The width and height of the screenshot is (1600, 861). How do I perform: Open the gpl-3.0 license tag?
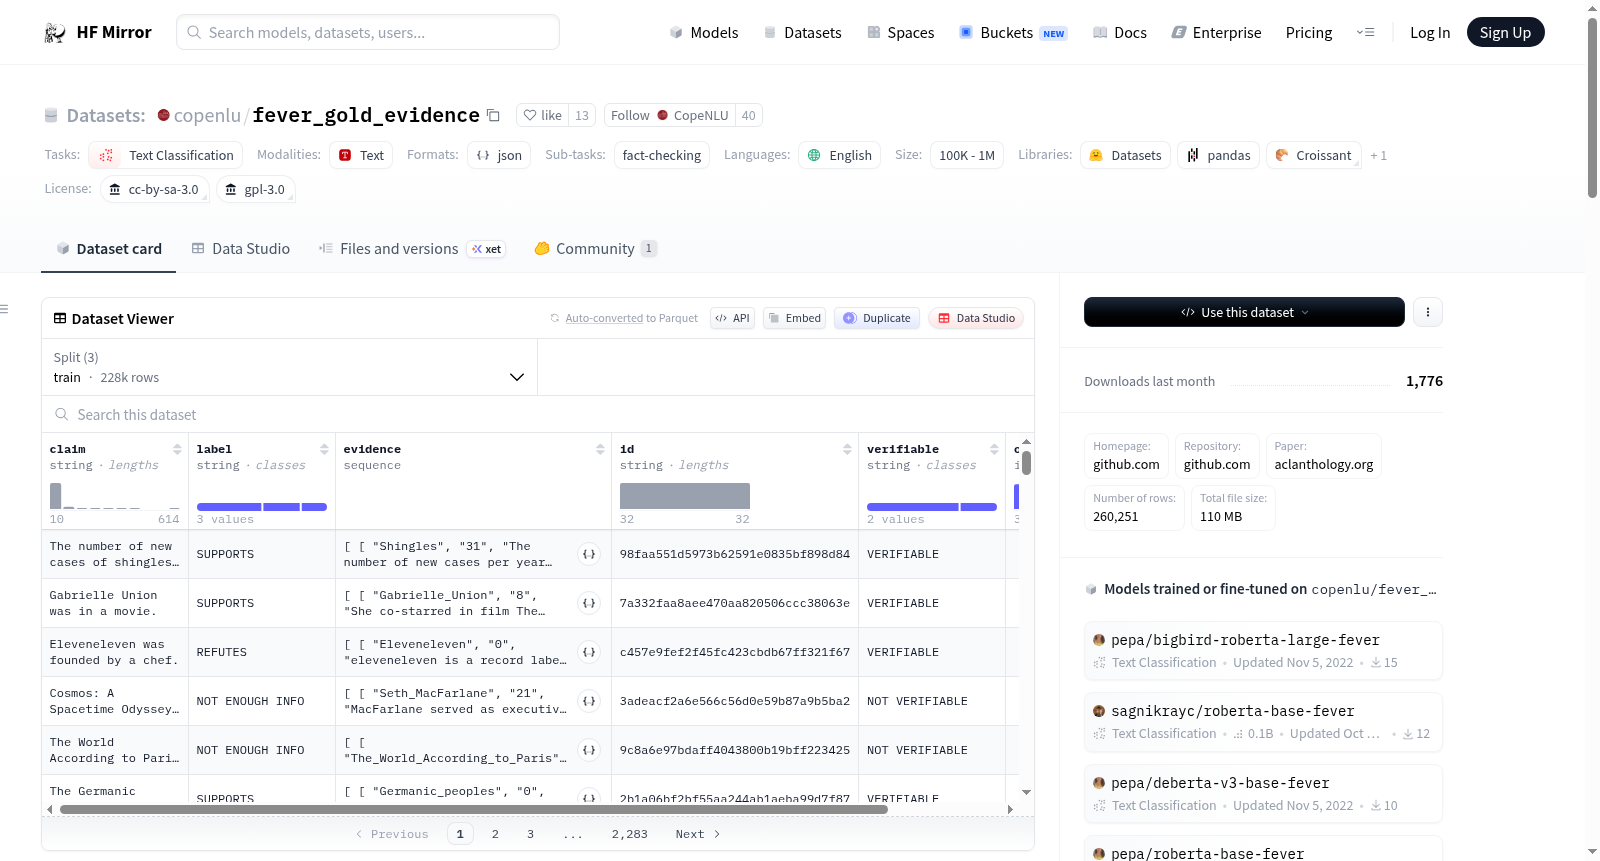(x=255, y=189)
